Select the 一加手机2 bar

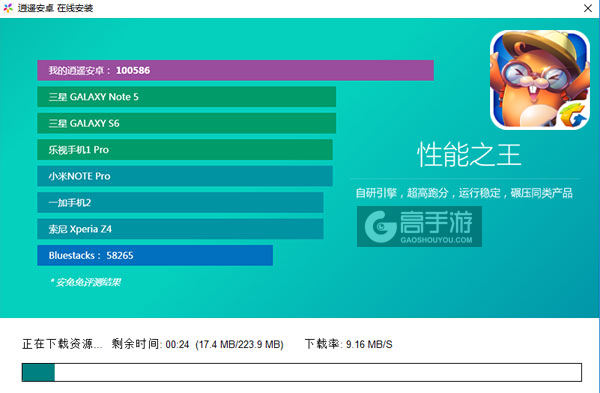180,202
